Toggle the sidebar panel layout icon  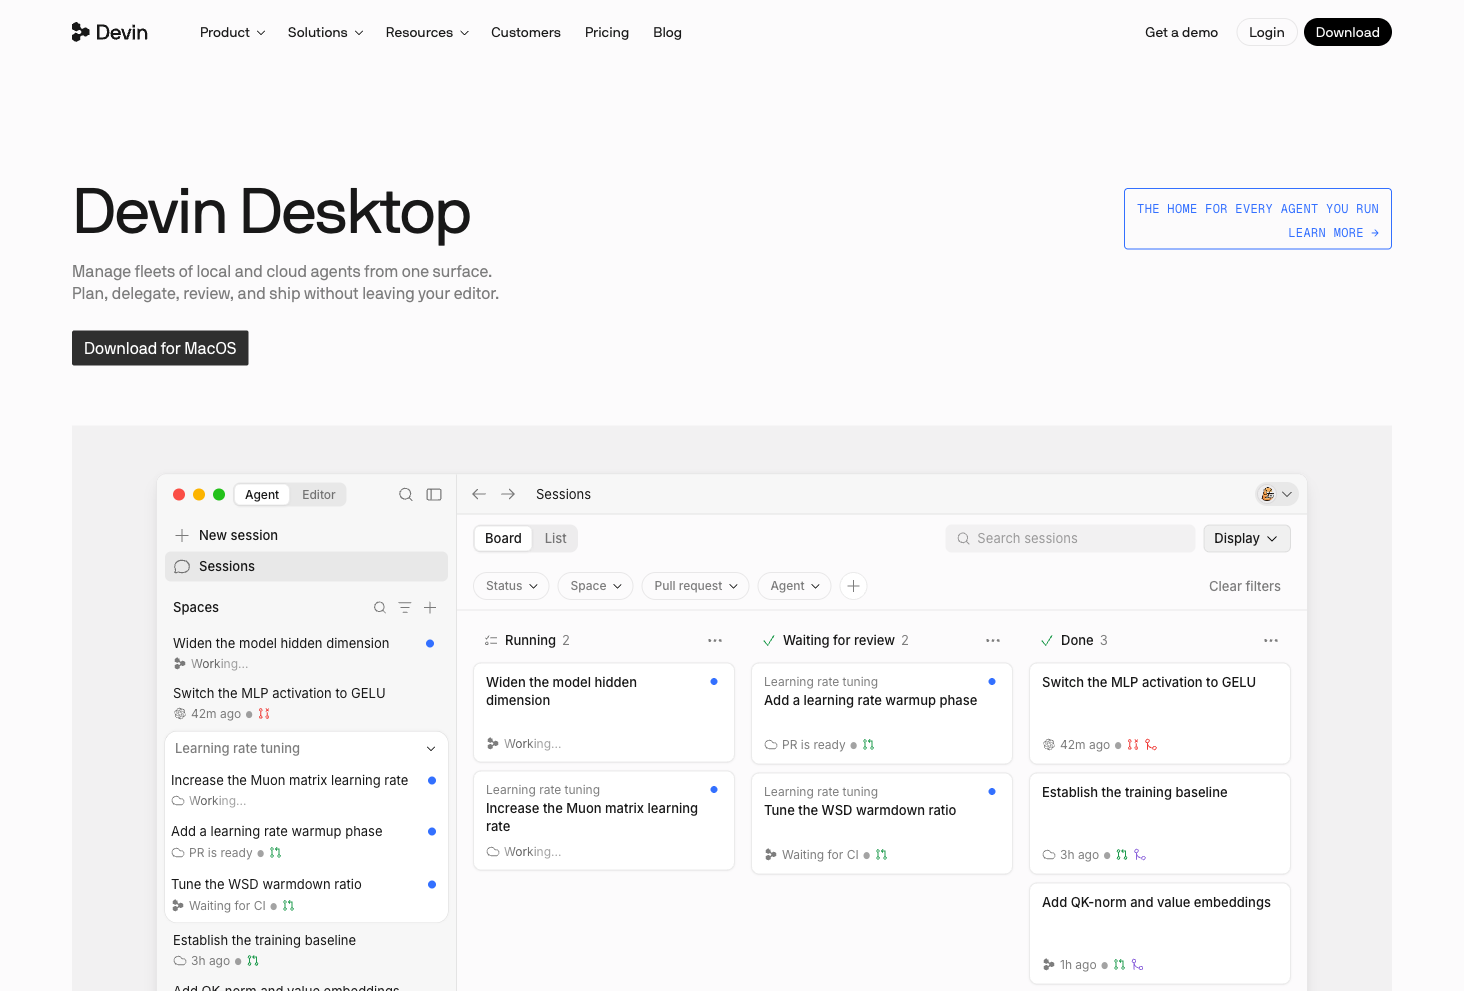click(x=434, y=494)
